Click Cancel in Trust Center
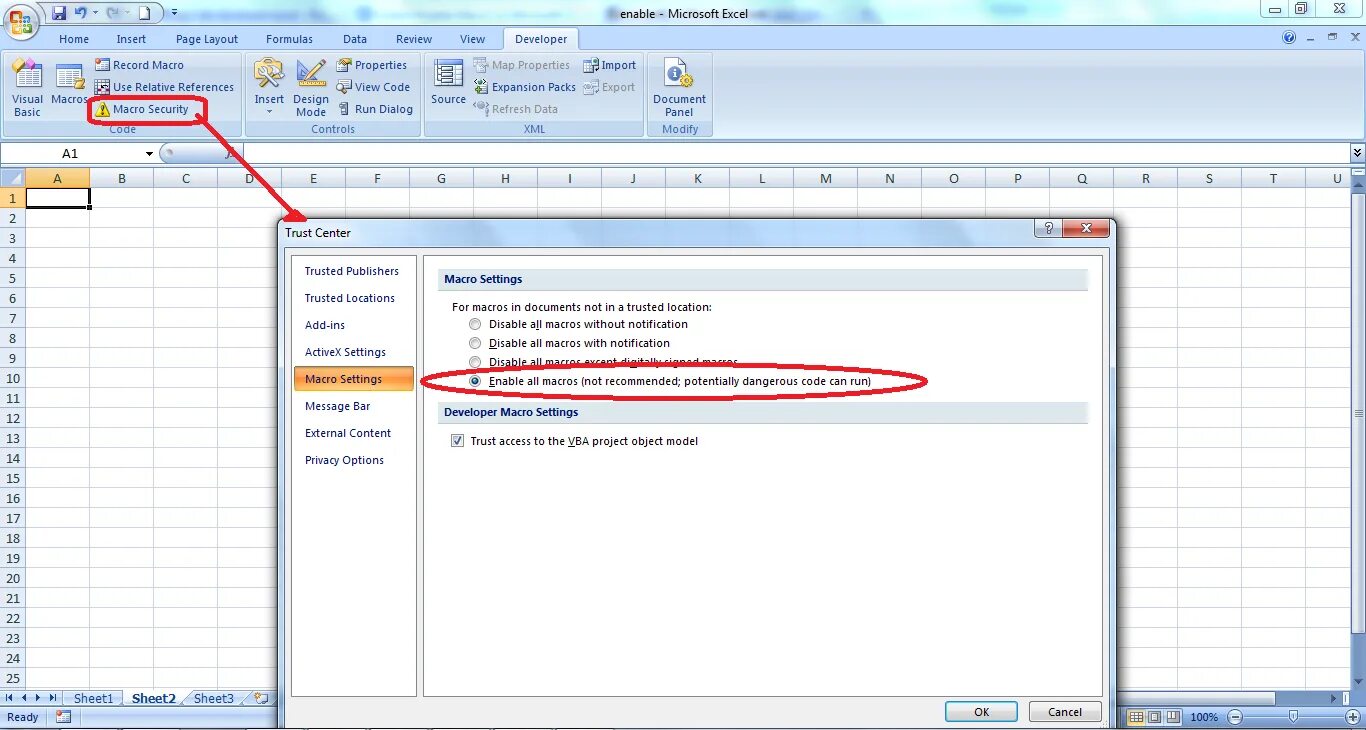The height and width of the screenshot is (730, 1366). pyautogui.click(x=1064, y=712)
